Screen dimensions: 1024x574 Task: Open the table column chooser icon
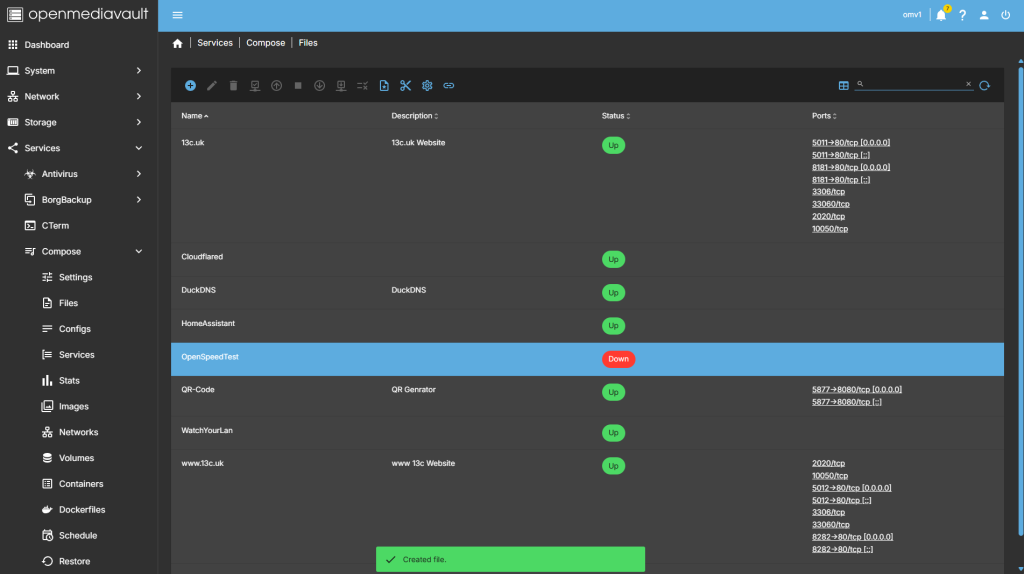[x=844, y=86]
